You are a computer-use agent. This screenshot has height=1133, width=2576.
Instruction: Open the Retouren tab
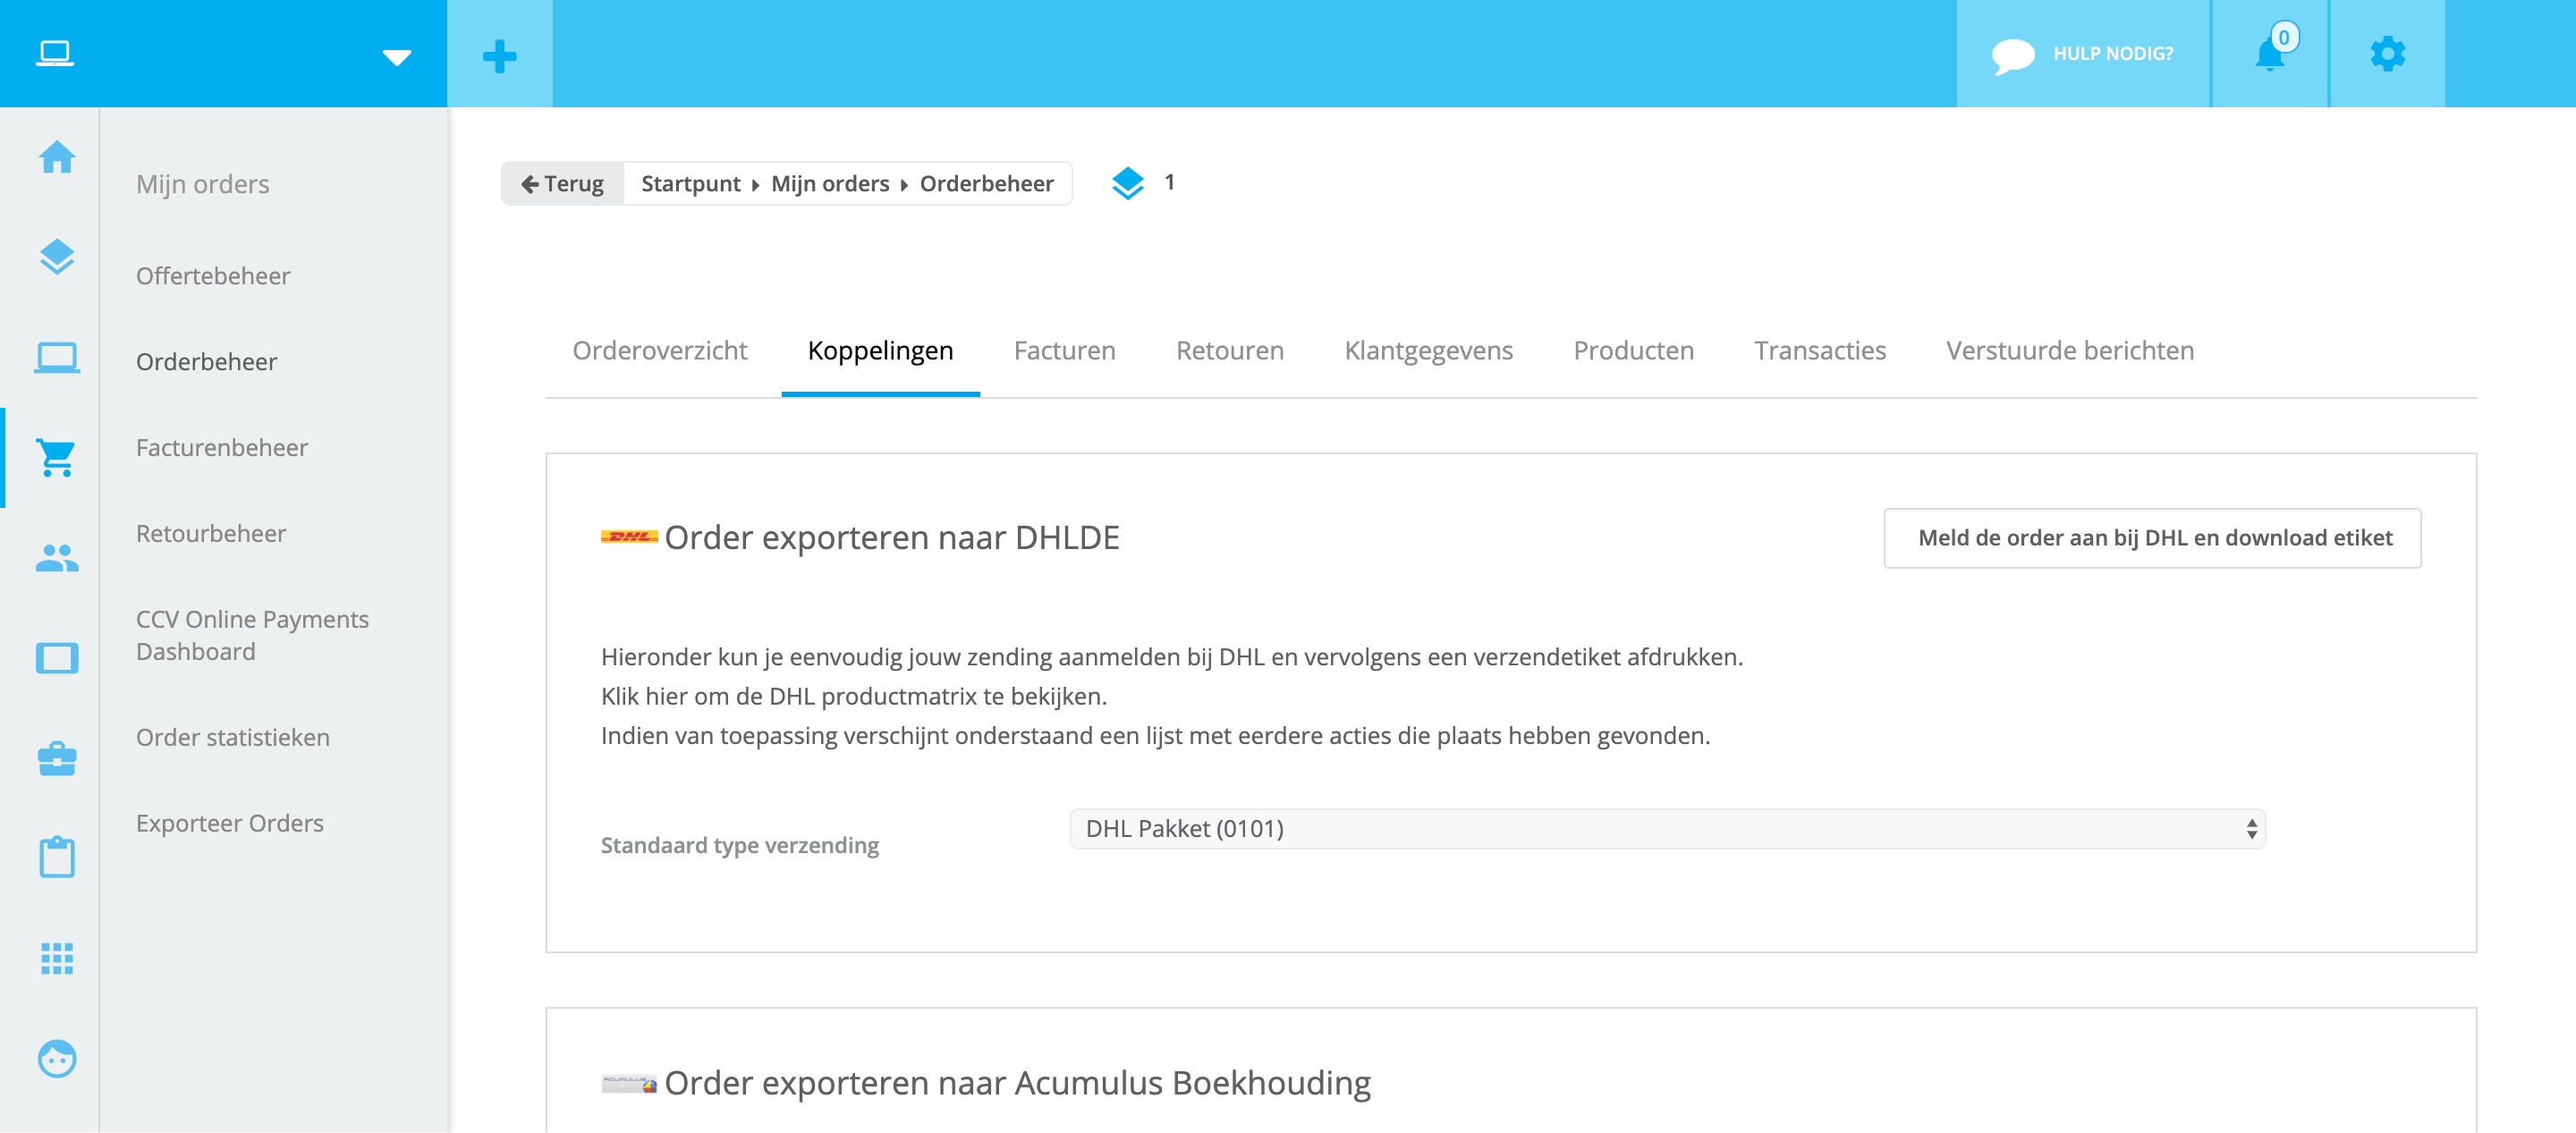pyautogui.click(x=1230, y=350)
